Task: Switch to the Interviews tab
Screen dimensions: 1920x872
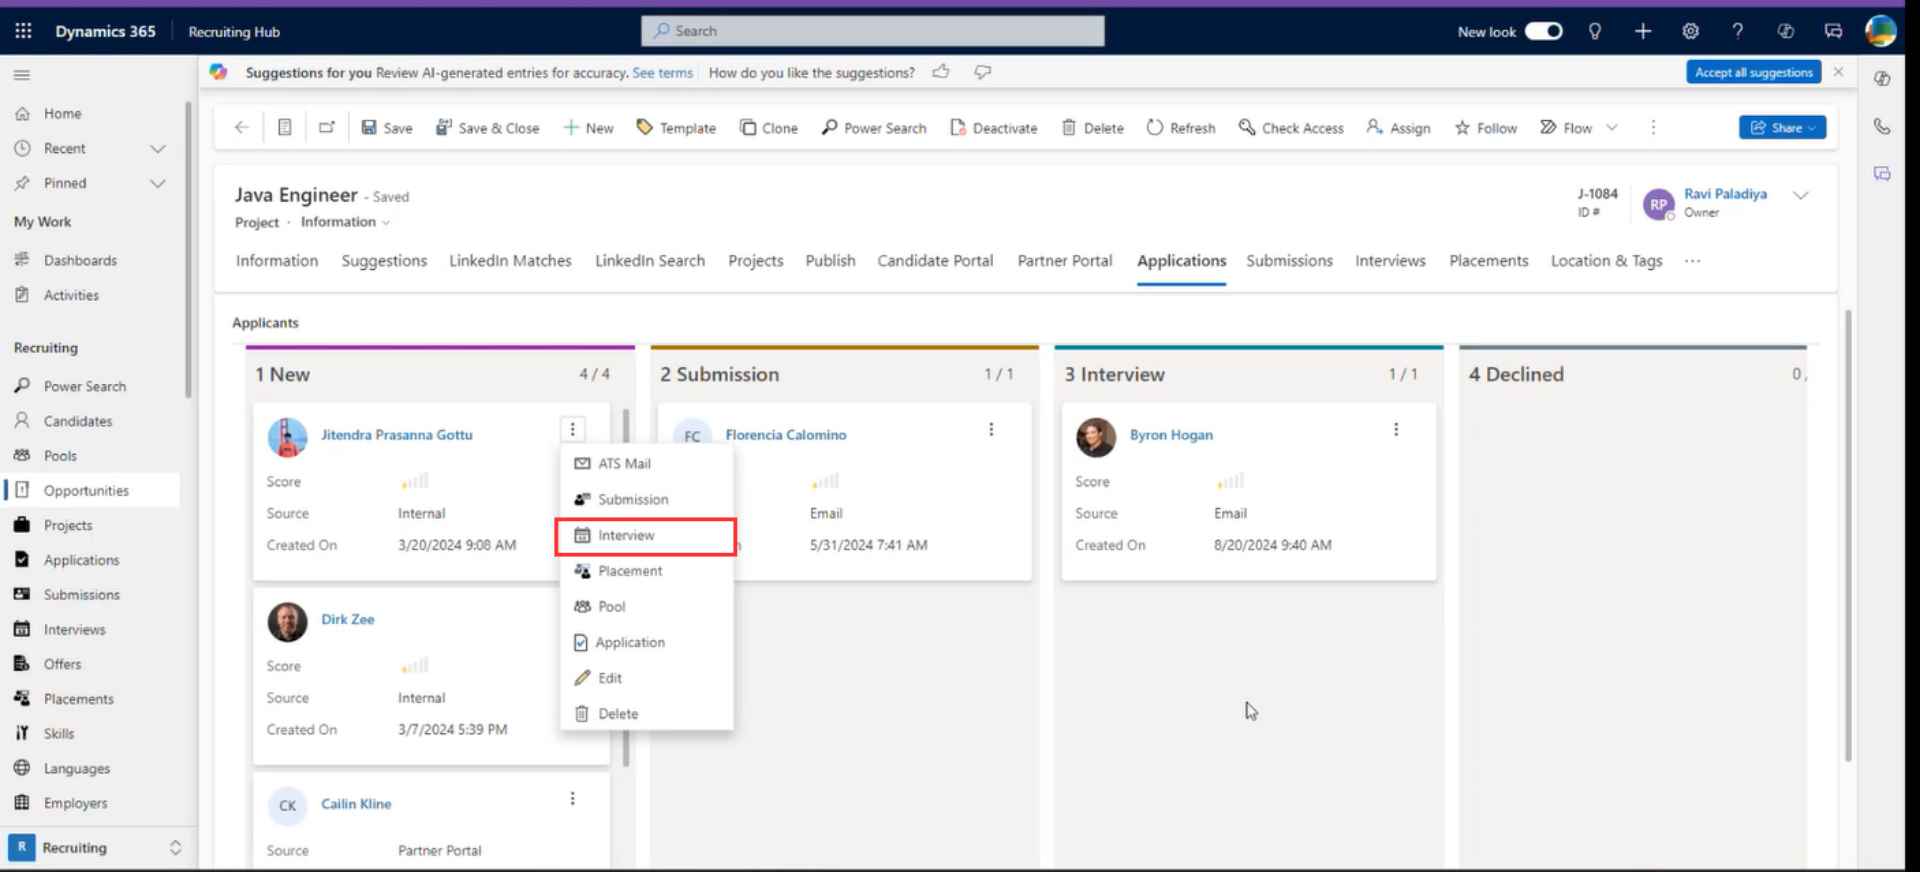Action: pos(1390,261)
